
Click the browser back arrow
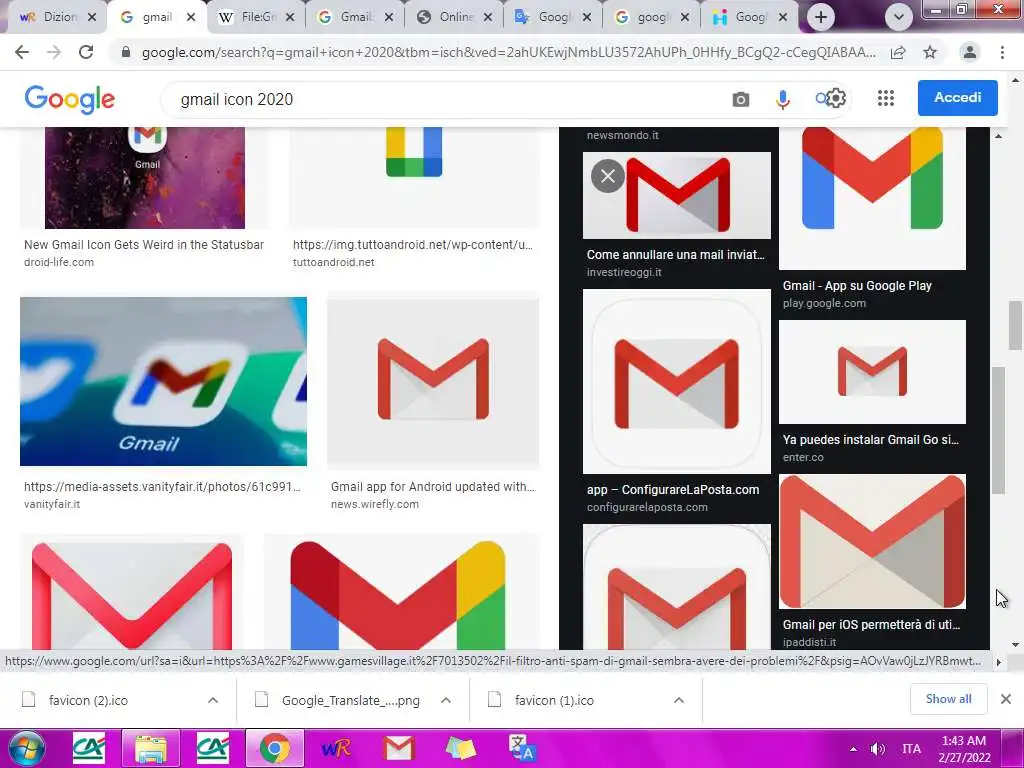click(x=22, y=52)
